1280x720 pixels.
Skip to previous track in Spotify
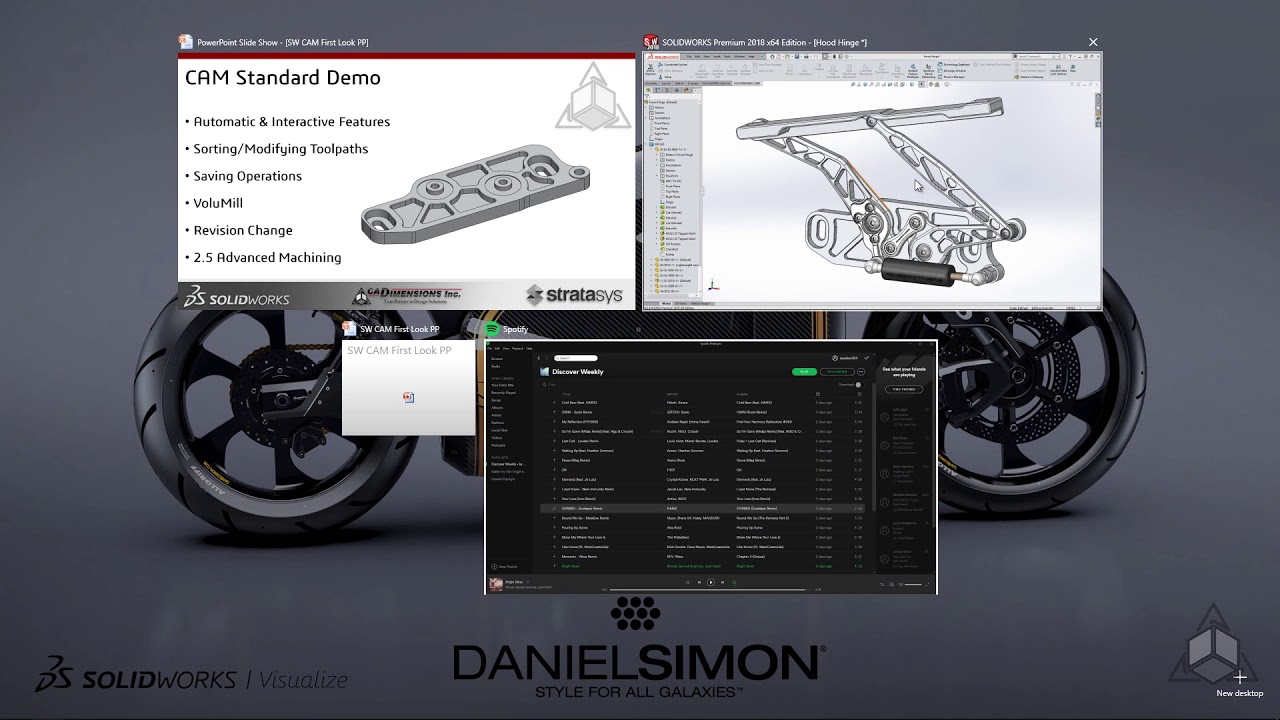pos(699,582)
